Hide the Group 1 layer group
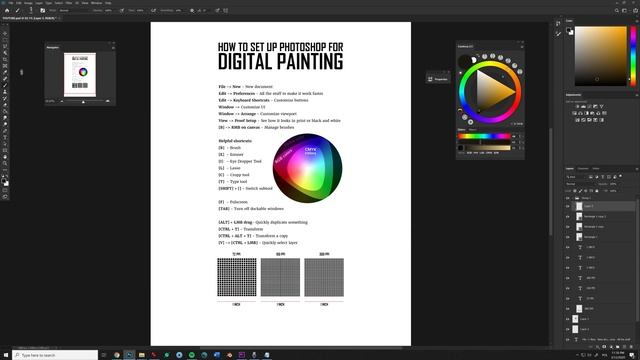640x360 pixels. [567, 198]
